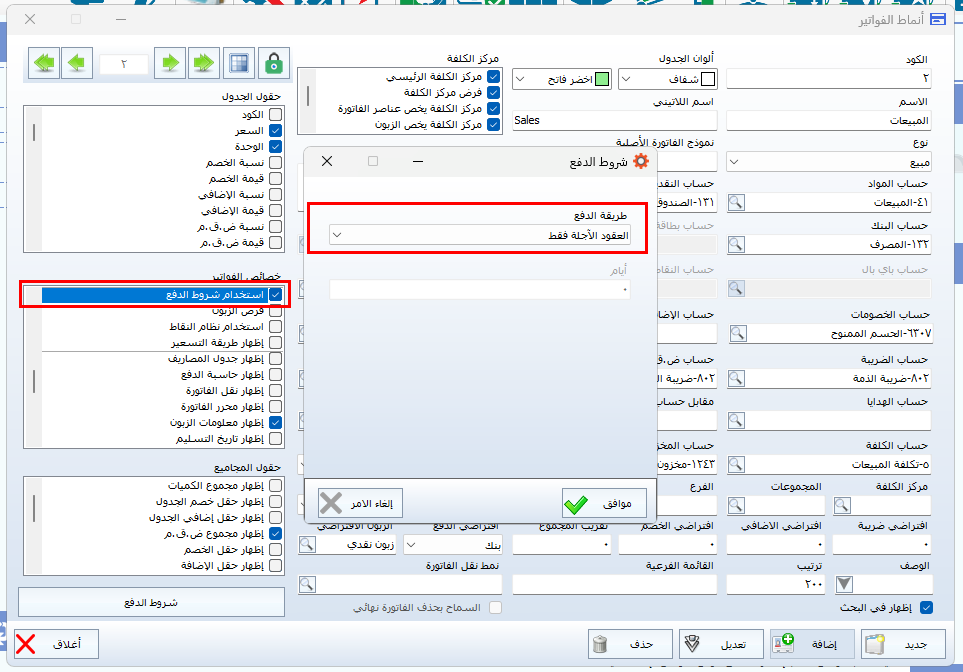The width and height of the screenshot is (963, 672).
Task: Click the double right green arrows button
Action: (204, 63)
